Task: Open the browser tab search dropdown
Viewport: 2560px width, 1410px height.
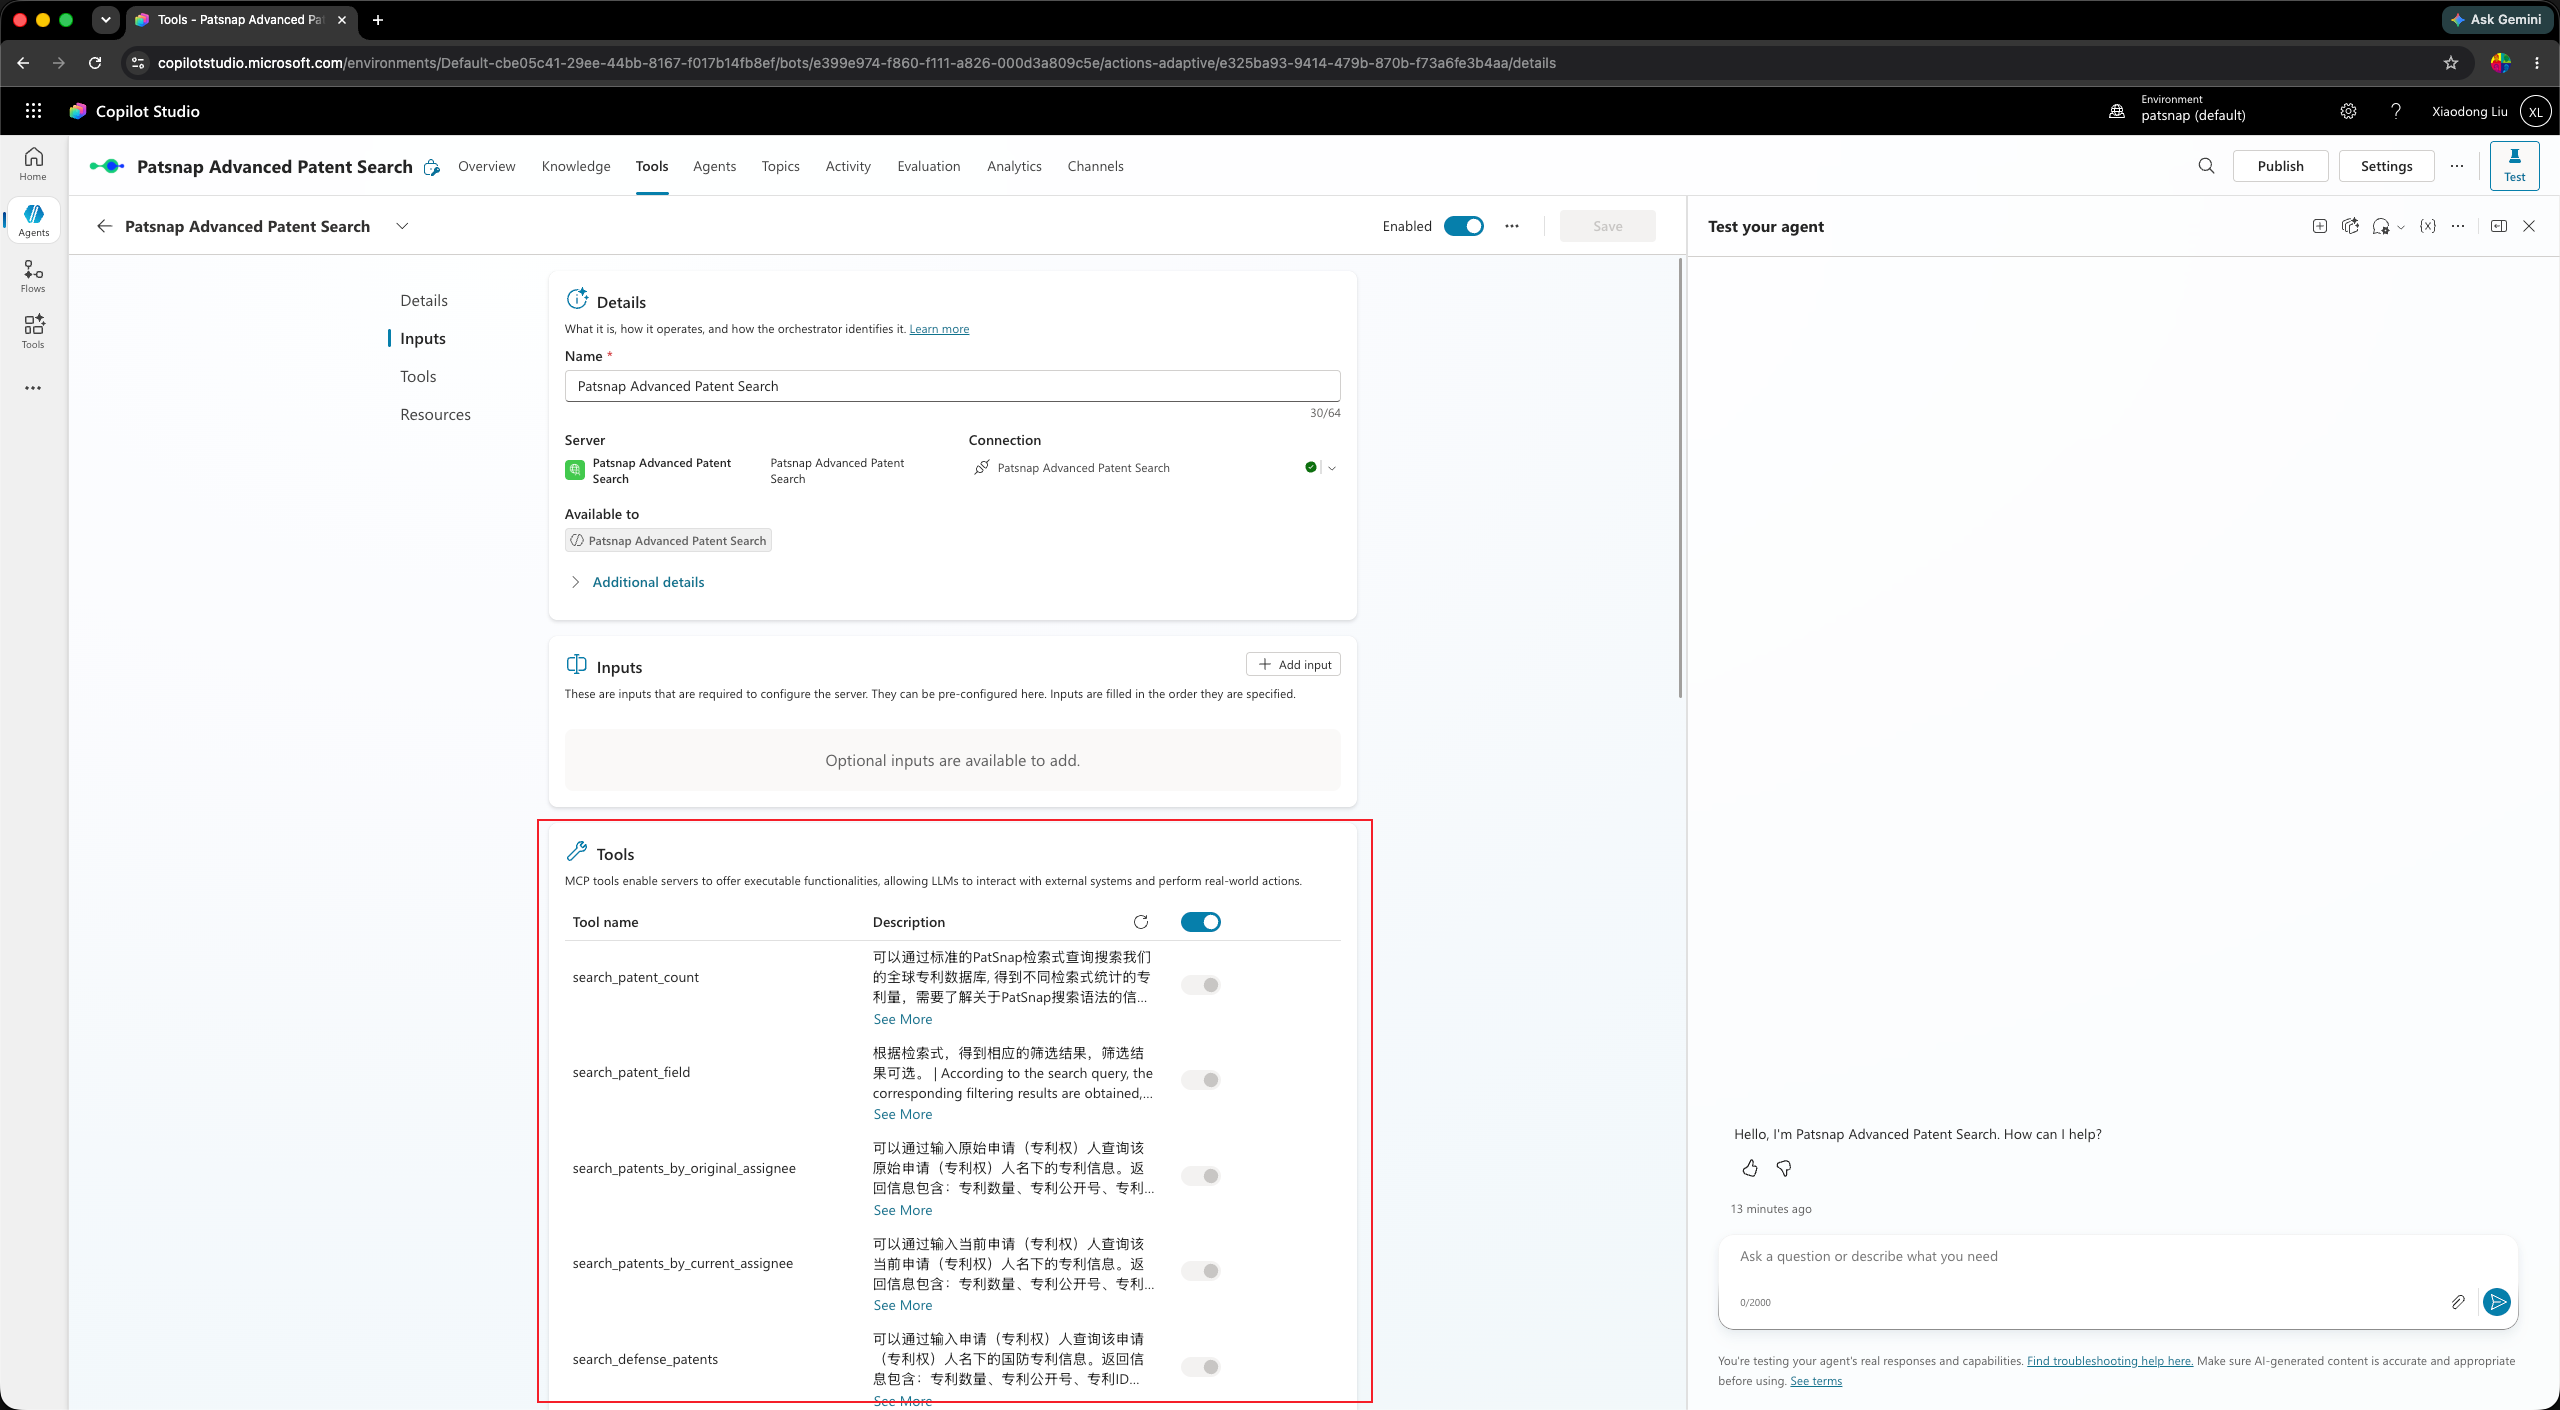Action: (x=105, y=19)
